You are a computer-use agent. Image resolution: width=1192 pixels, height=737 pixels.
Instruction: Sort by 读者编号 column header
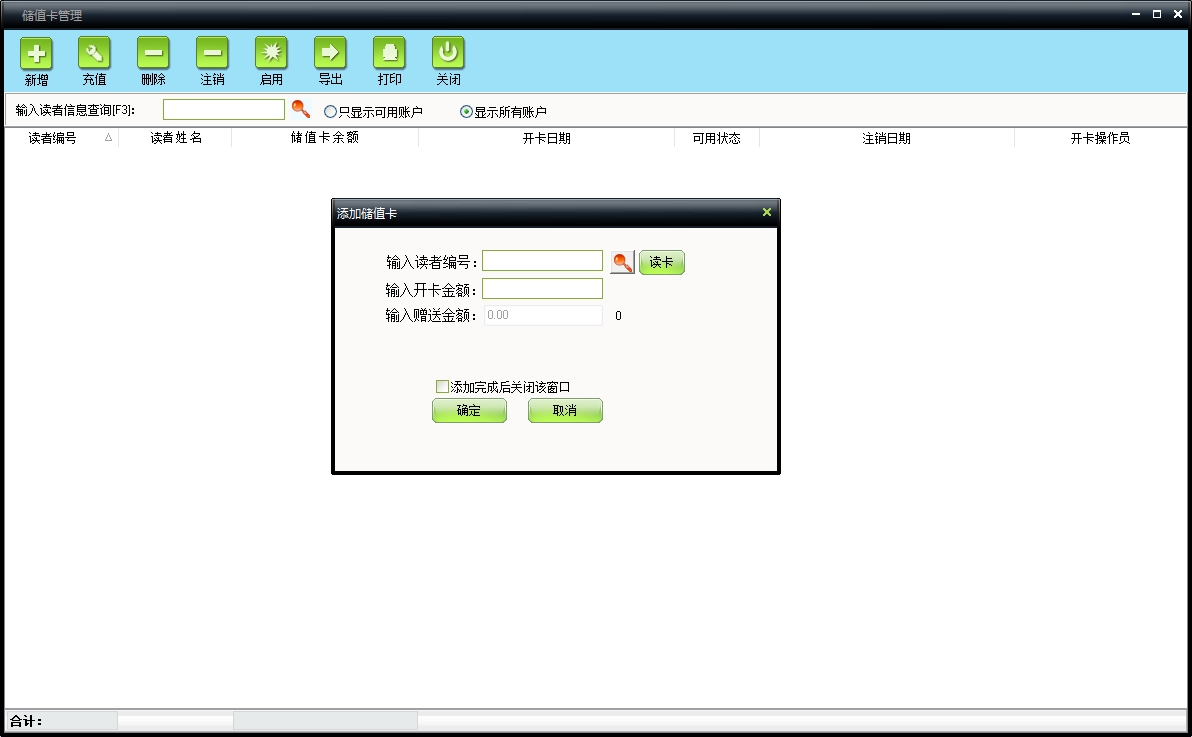click(x=53, y=138)
